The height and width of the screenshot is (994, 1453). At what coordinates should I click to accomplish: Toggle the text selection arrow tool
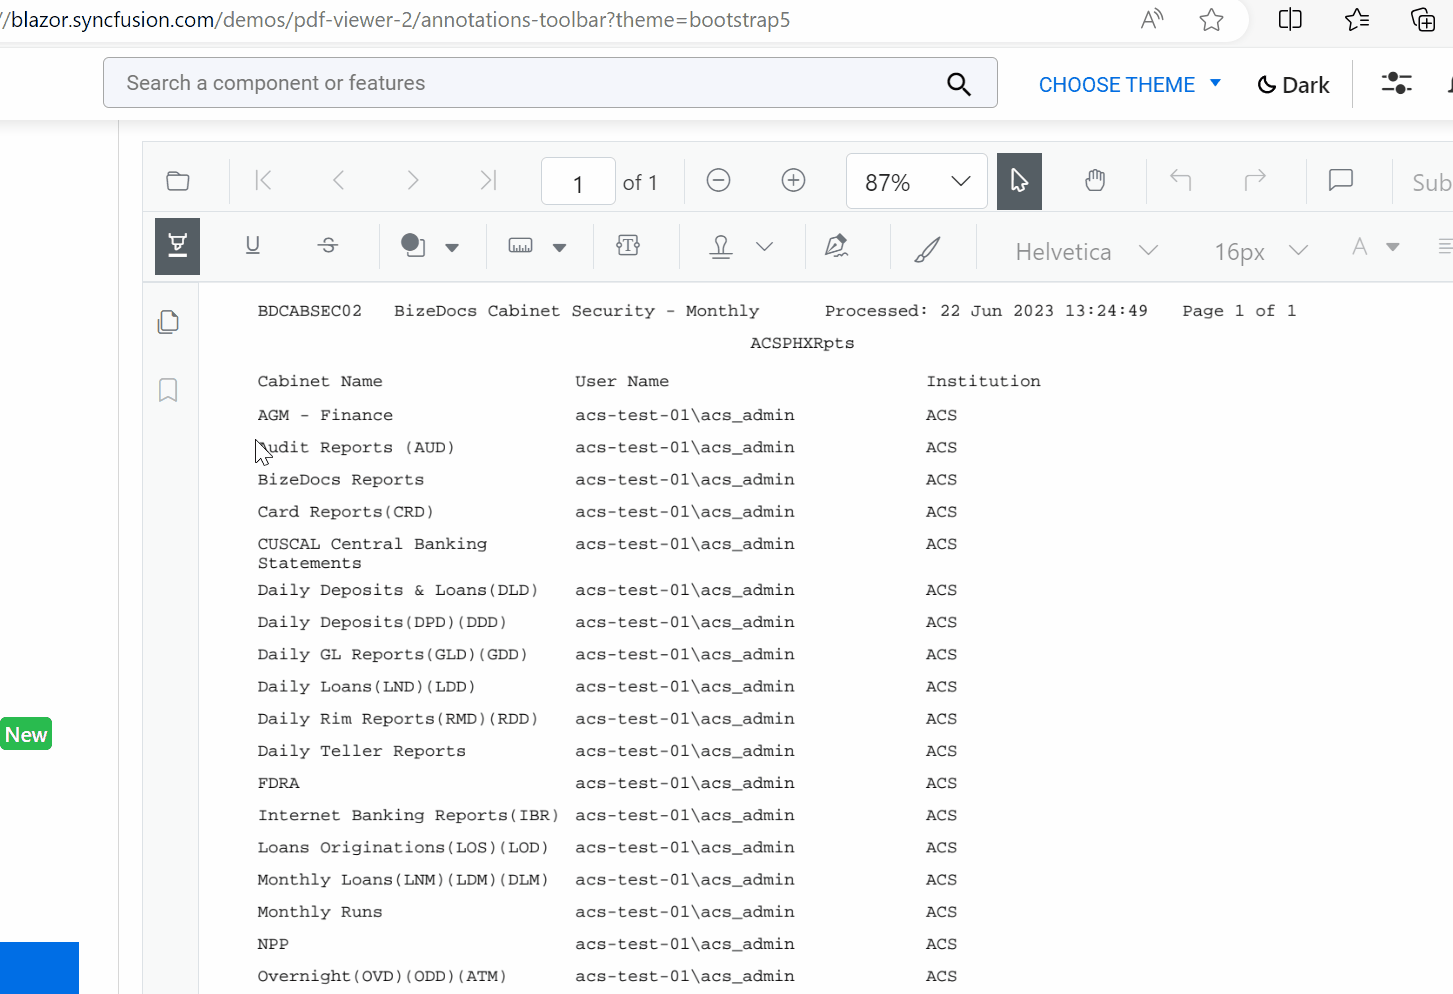(1019, 181)
